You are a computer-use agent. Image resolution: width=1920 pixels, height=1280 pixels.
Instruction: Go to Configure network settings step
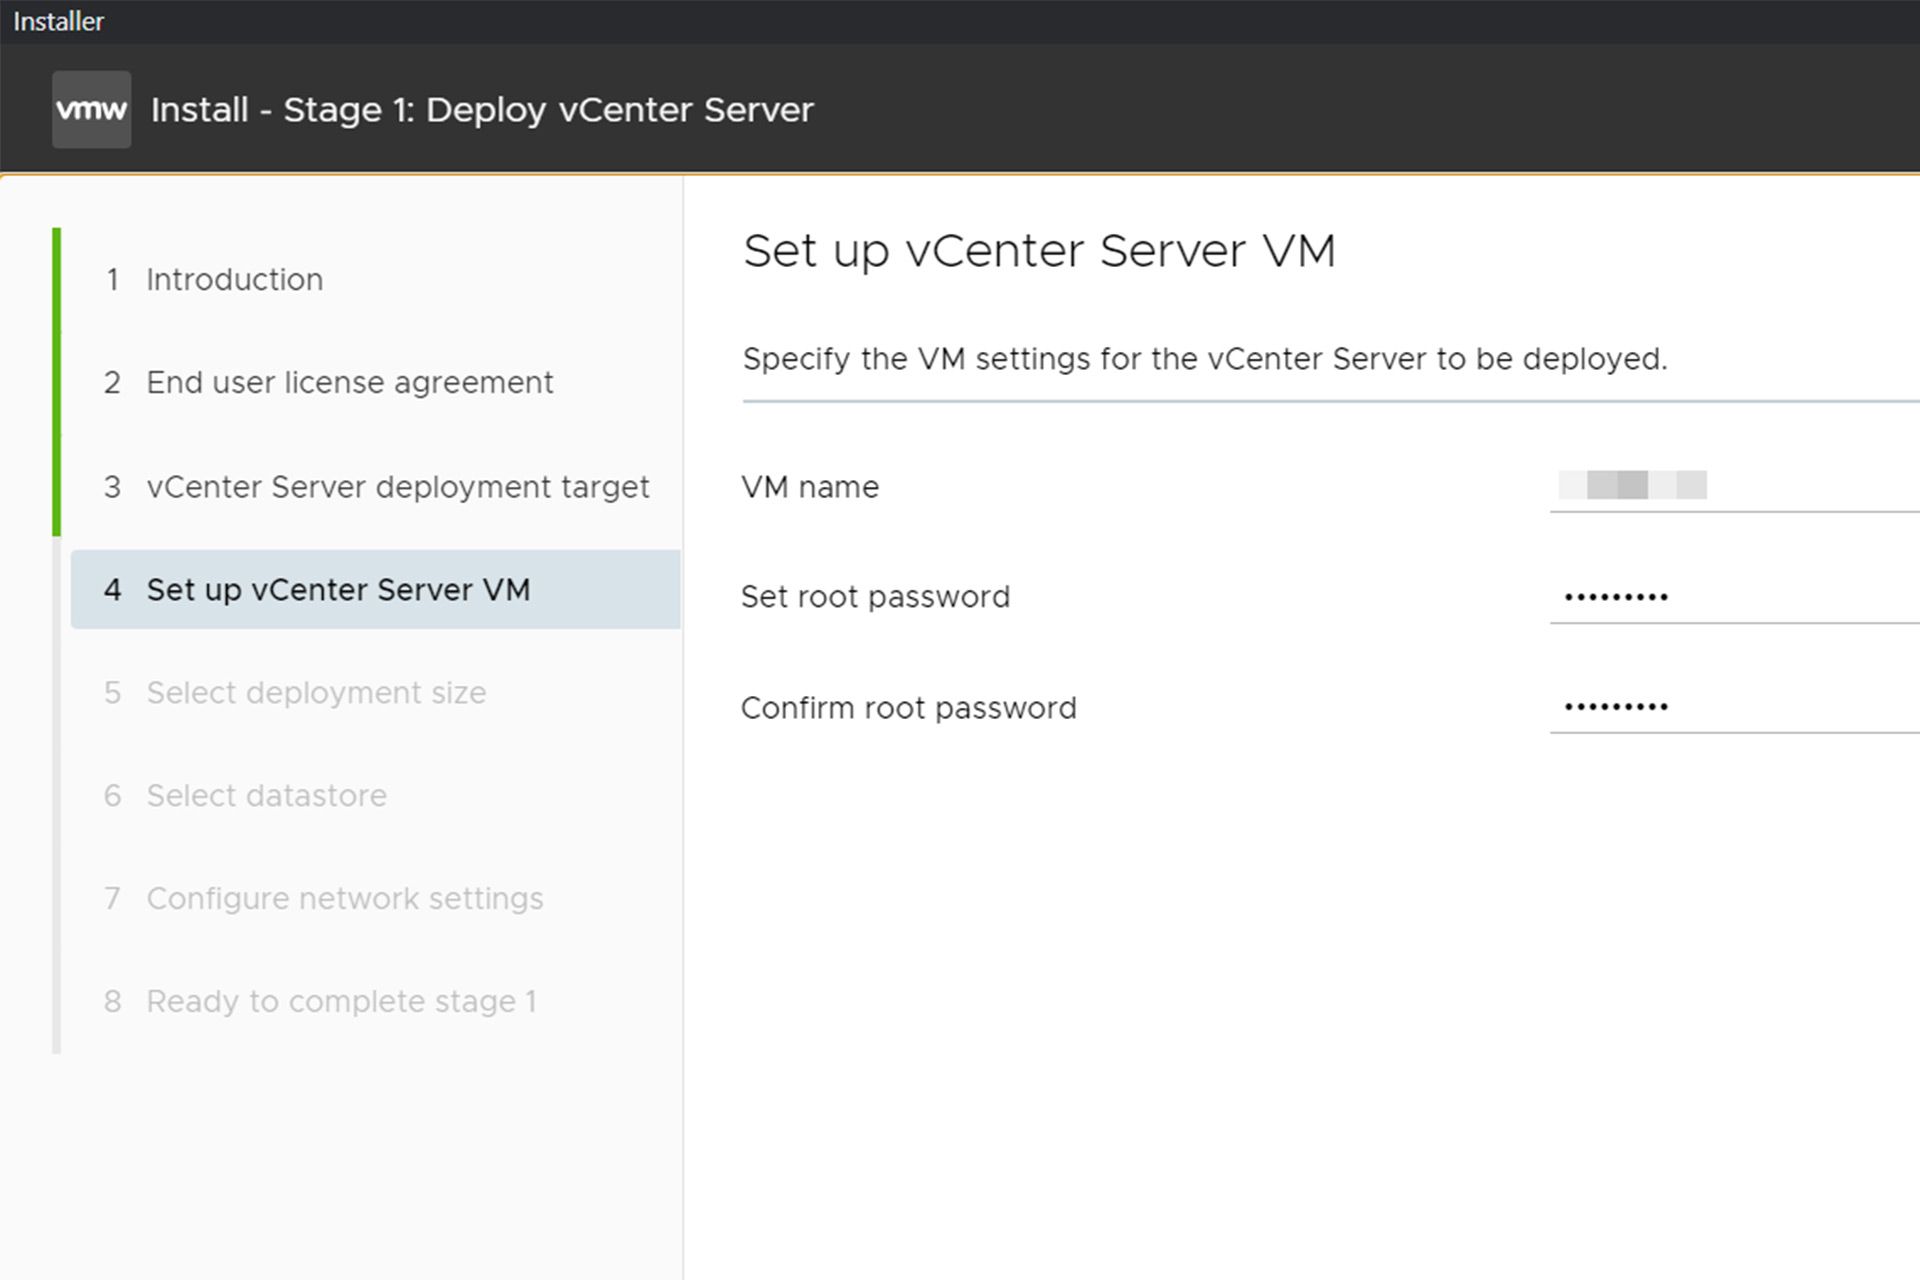[x=324, y=898]
